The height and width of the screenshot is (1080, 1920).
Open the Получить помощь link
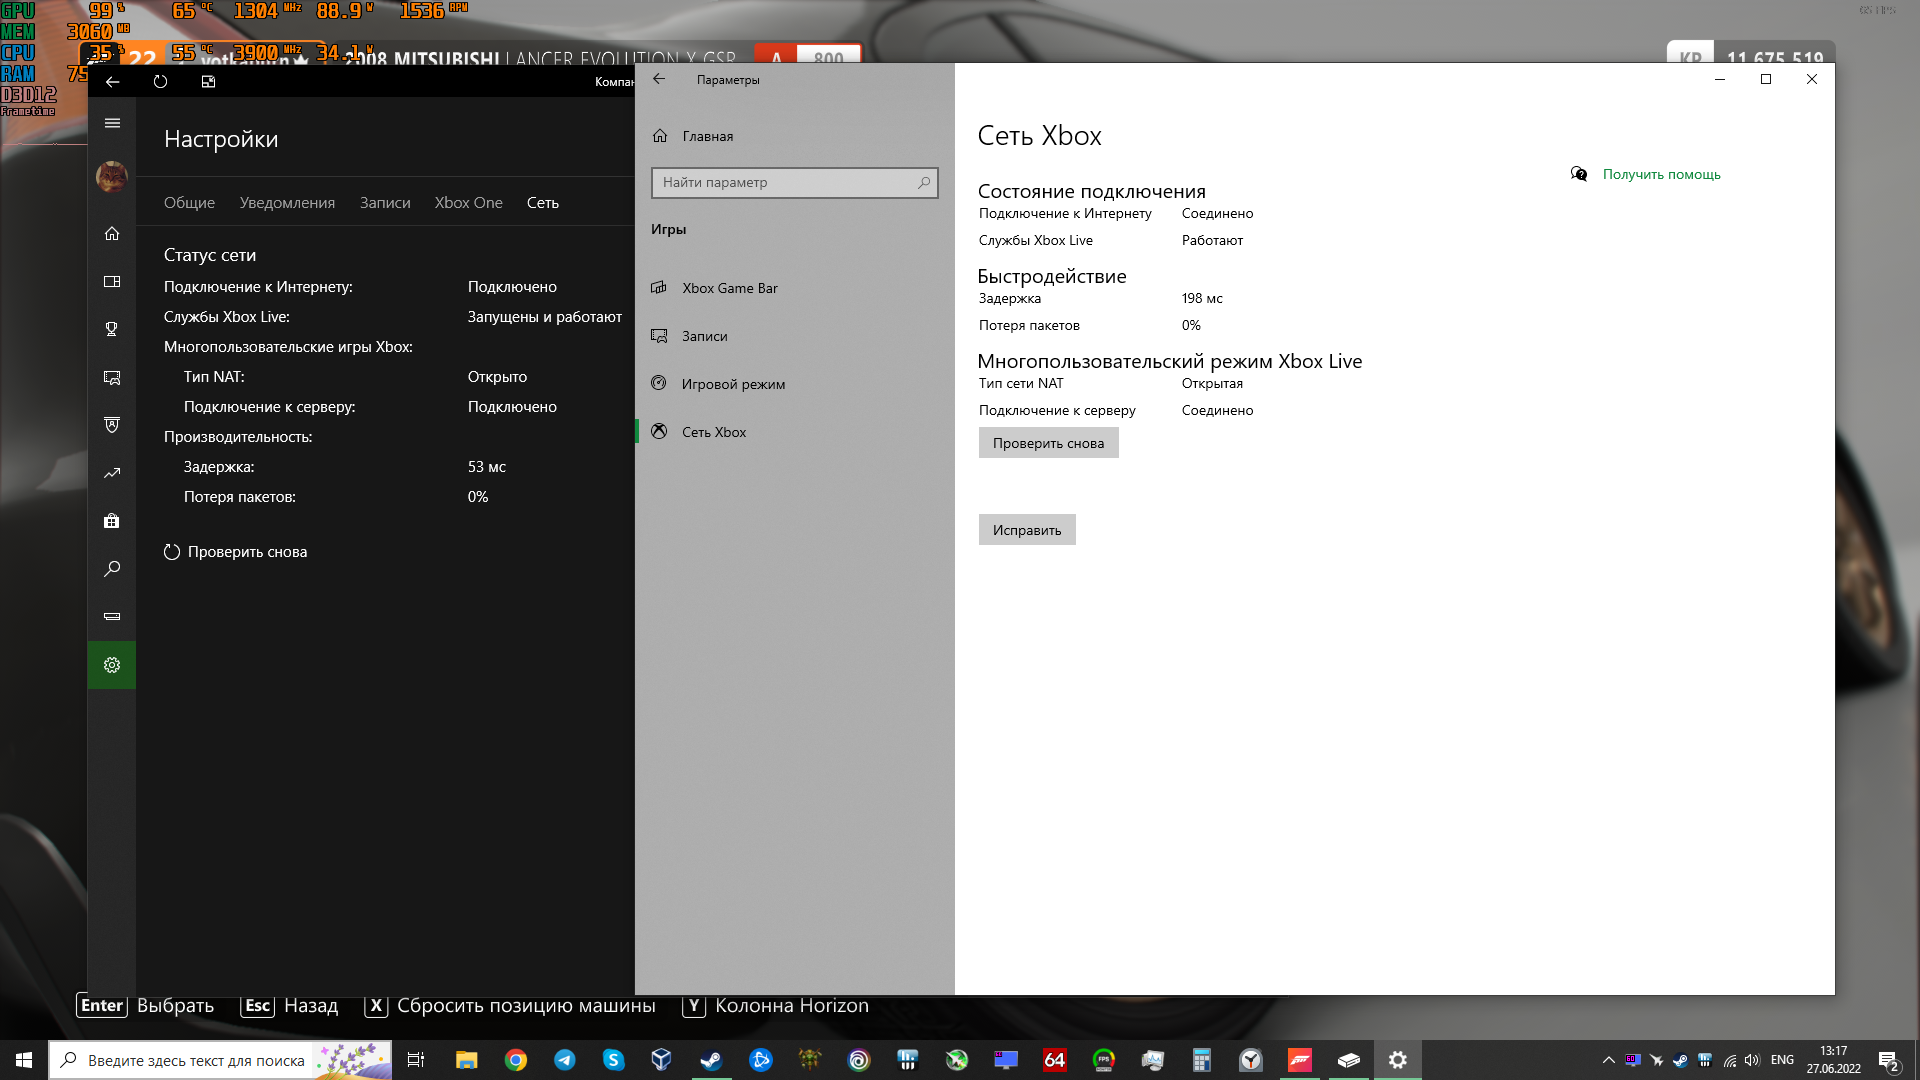(x=1661, y=174)
